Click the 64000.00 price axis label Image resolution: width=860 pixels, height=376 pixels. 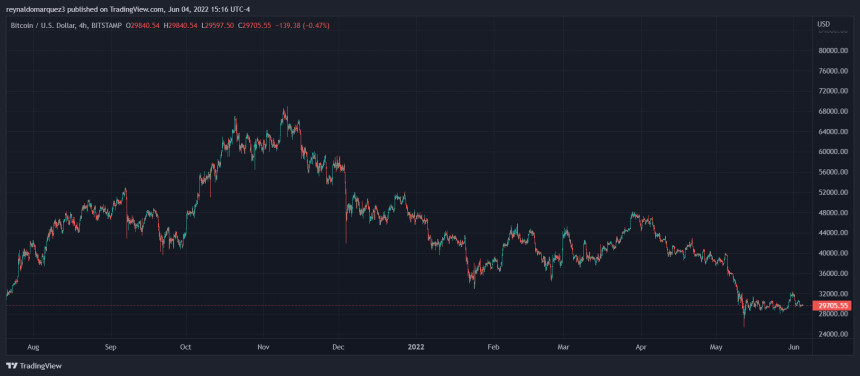point(833,132)
